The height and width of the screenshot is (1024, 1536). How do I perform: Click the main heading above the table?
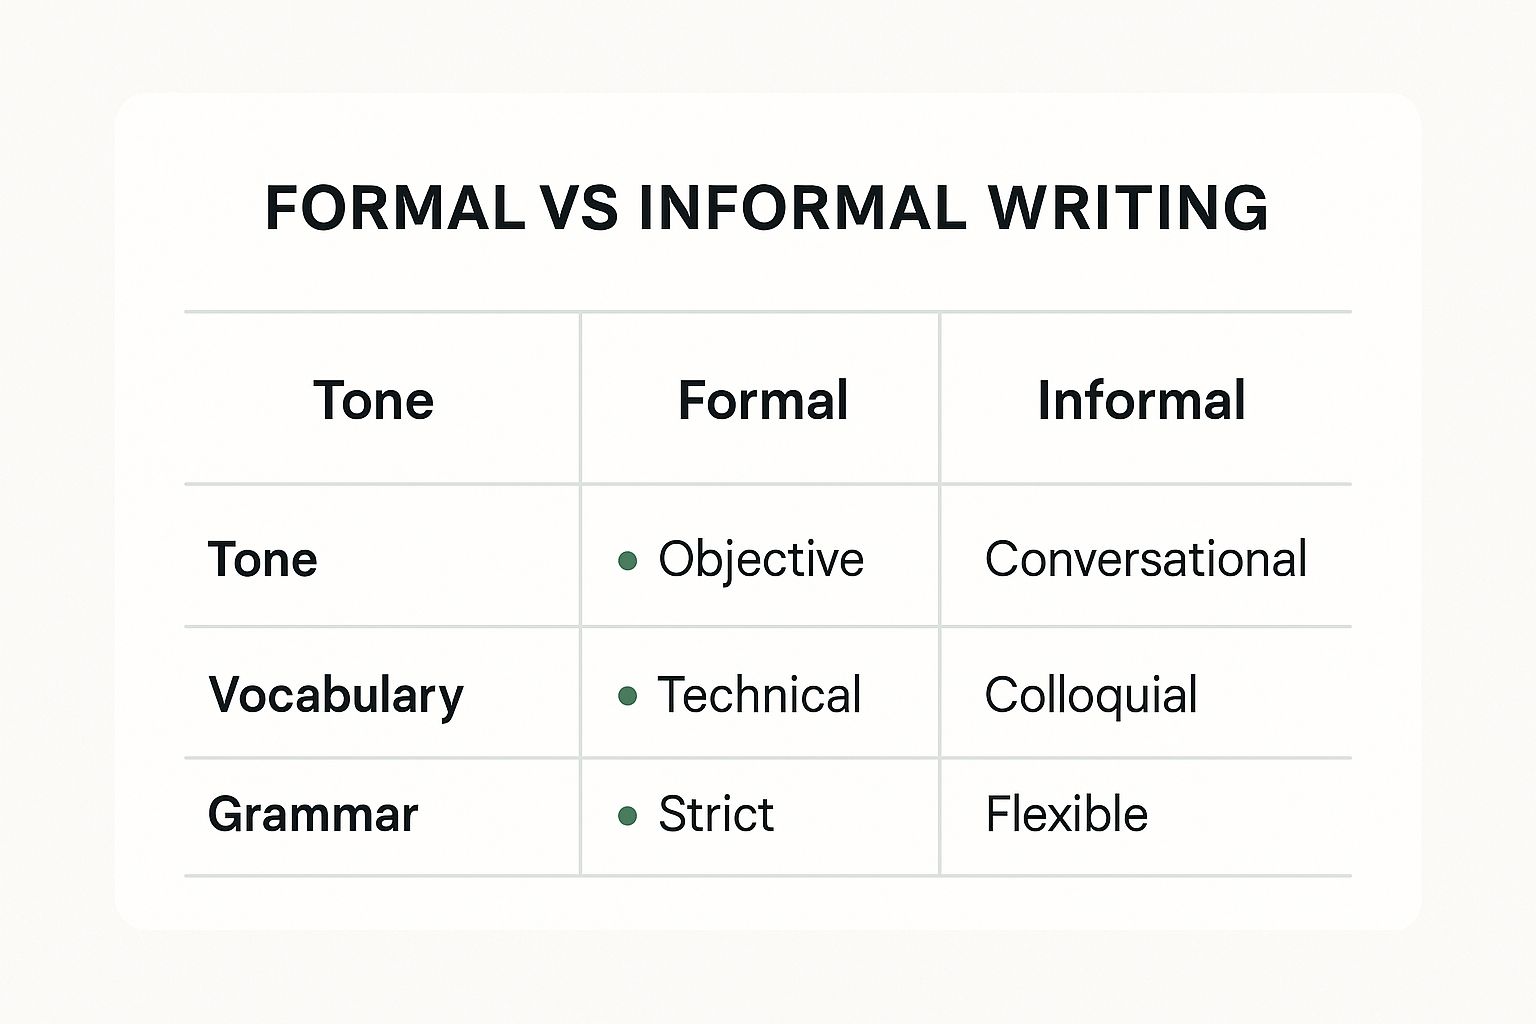tap(766, 209)
